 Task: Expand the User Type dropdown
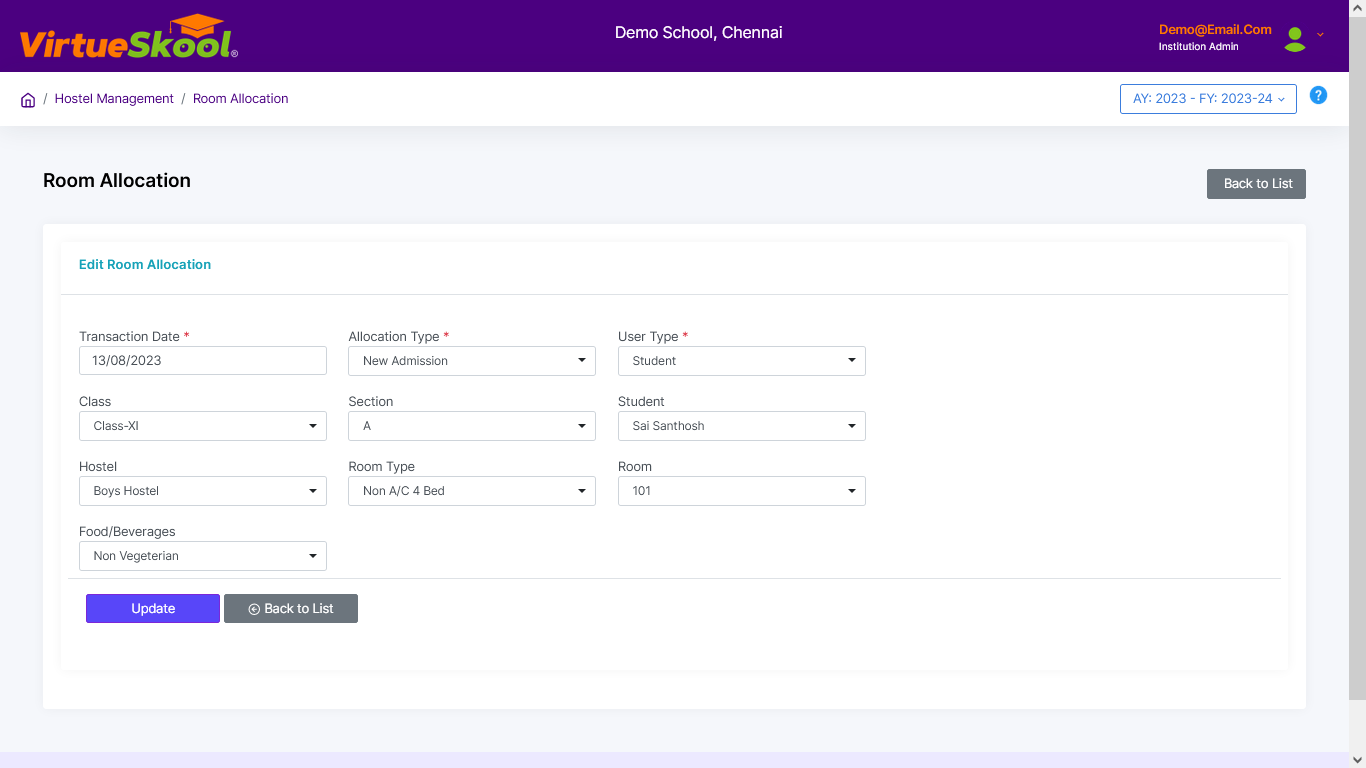pyautogui.click(x=741, y=361)
